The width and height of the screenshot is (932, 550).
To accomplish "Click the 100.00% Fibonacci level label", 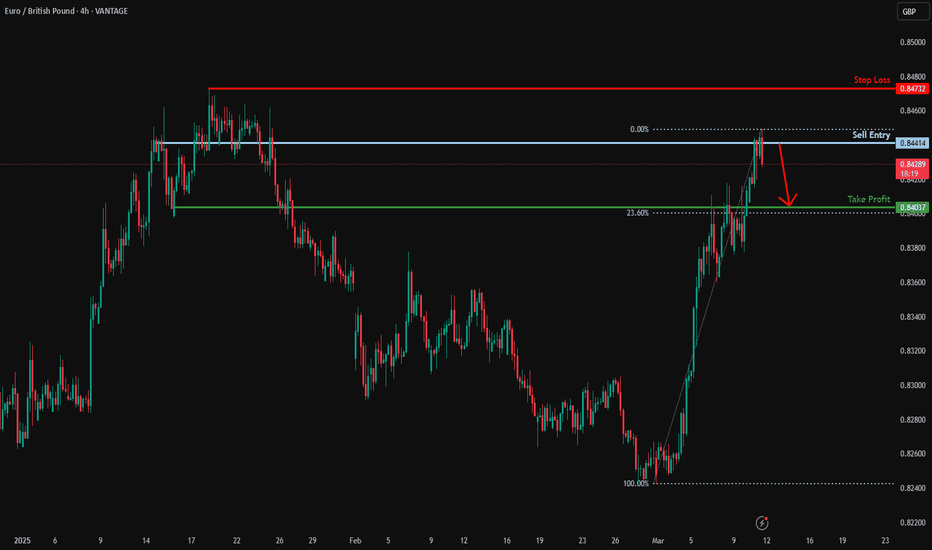I will point(636,483).
